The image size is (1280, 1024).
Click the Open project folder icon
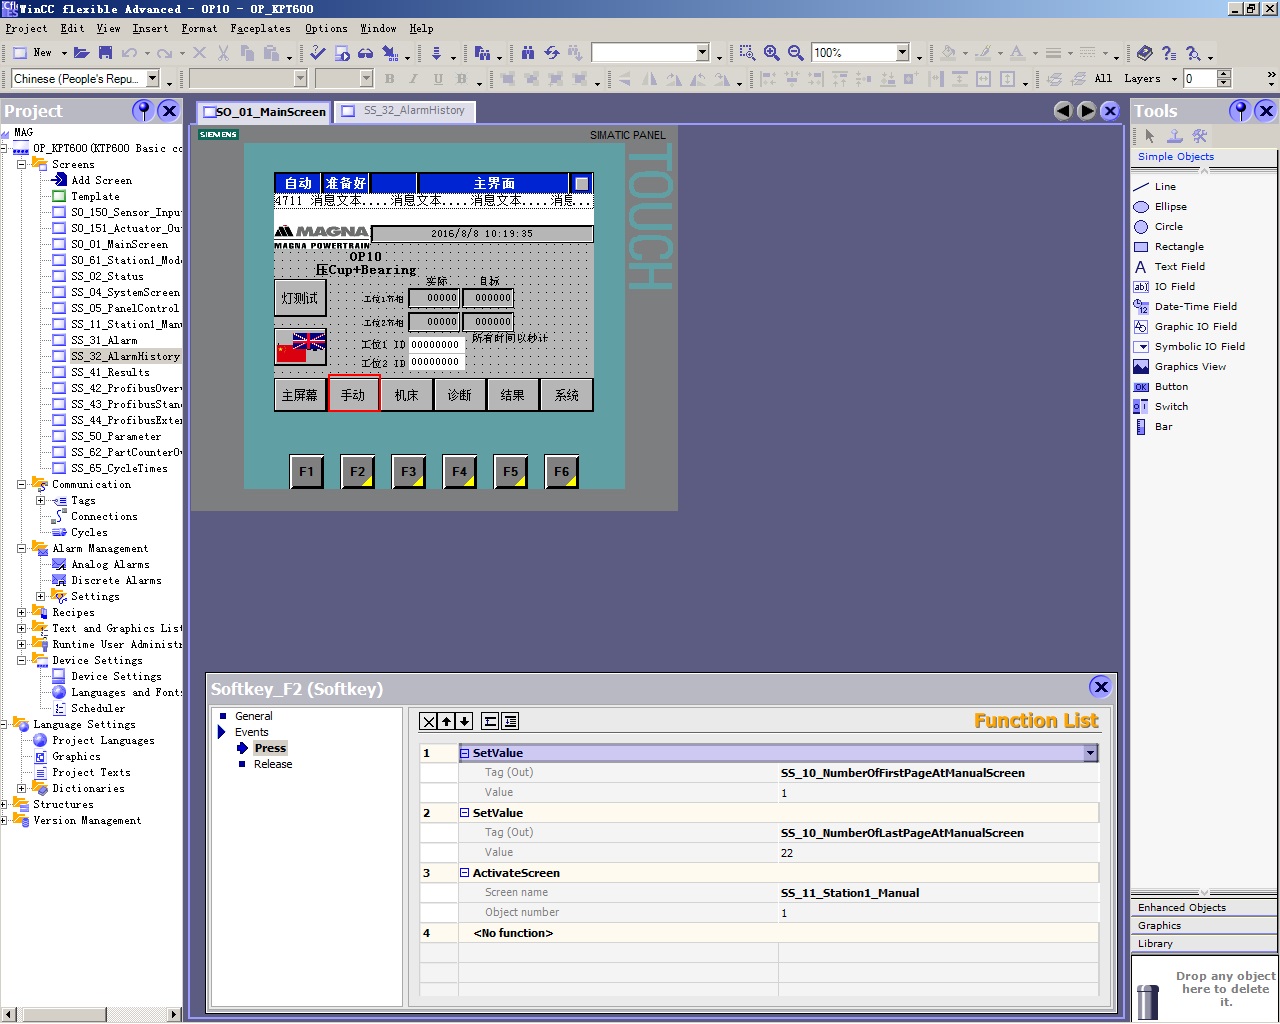click(81, 53)
